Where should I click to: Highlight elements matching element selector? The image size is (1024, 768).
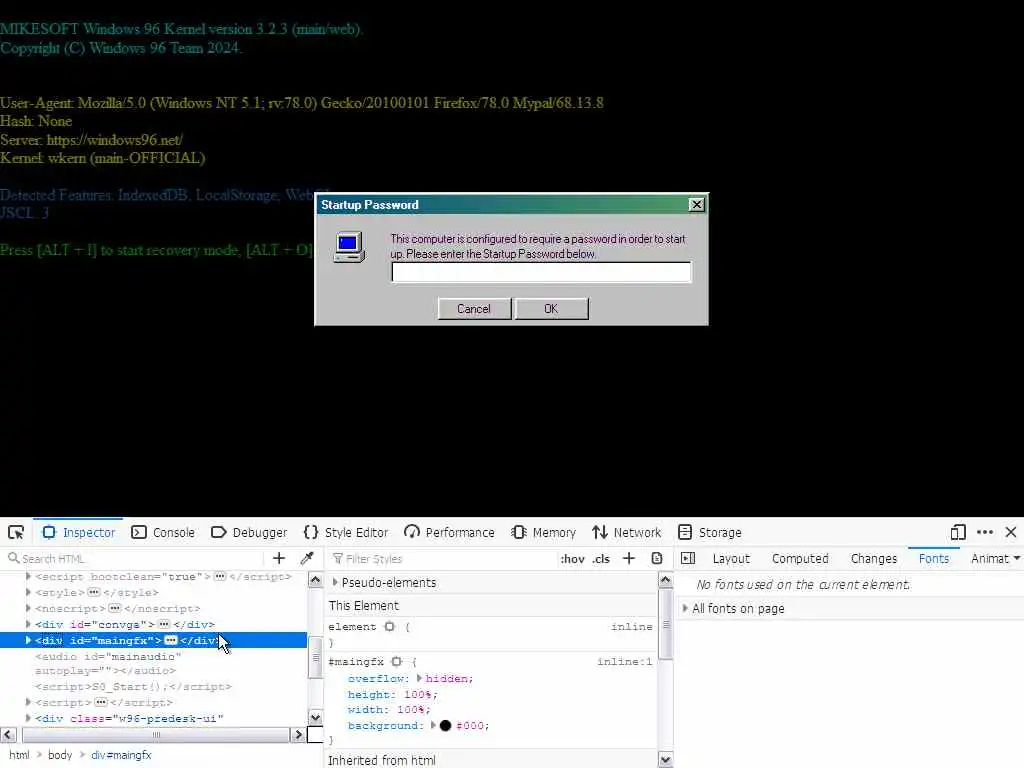[390, 626]
